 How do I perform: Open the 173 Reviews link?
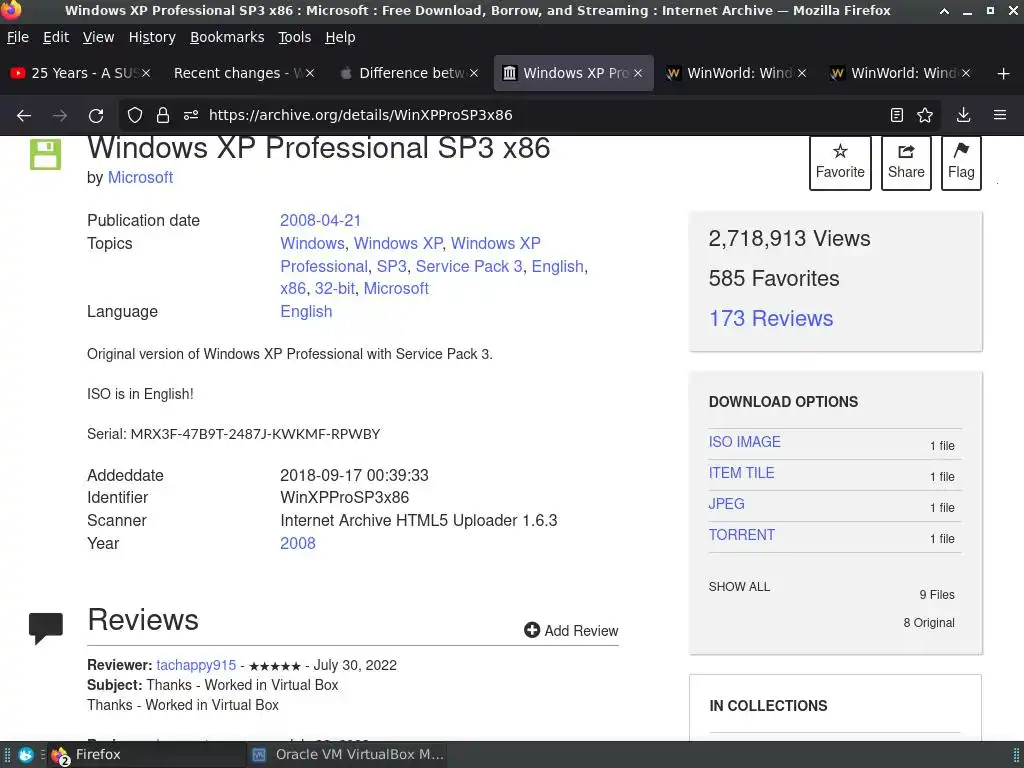(x=771, y=319)
